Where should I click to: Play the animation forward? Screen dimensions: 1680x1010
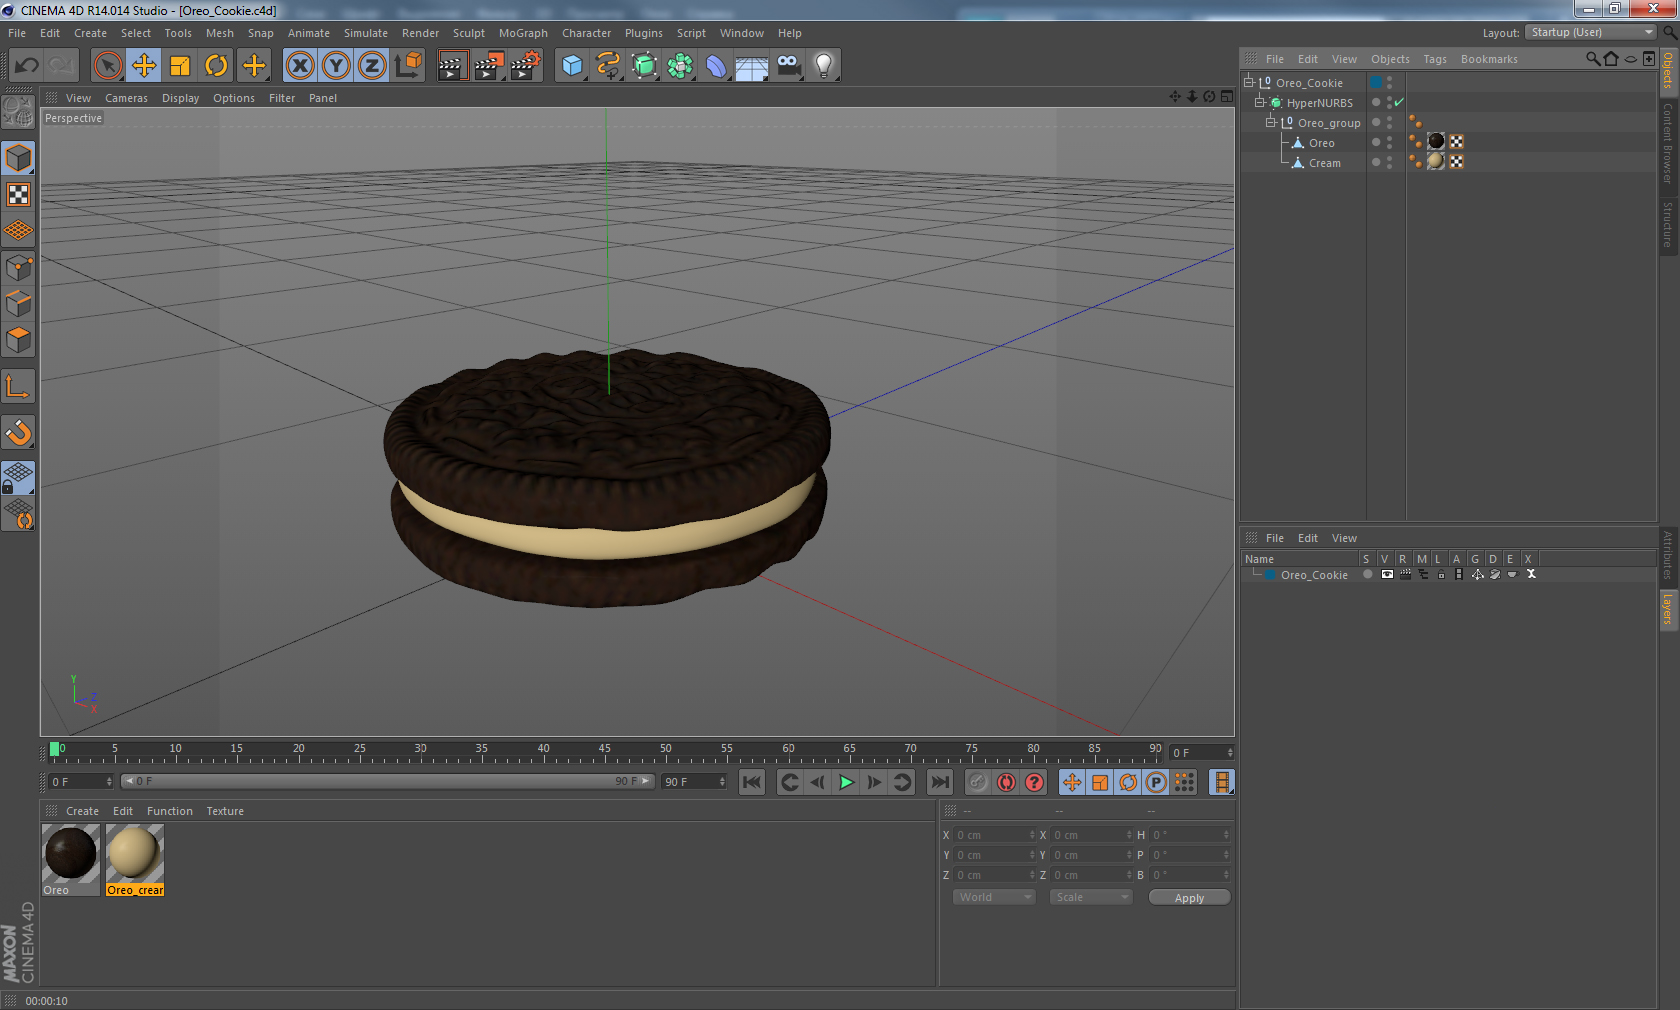pyautogui.click(x=846, y=782)
